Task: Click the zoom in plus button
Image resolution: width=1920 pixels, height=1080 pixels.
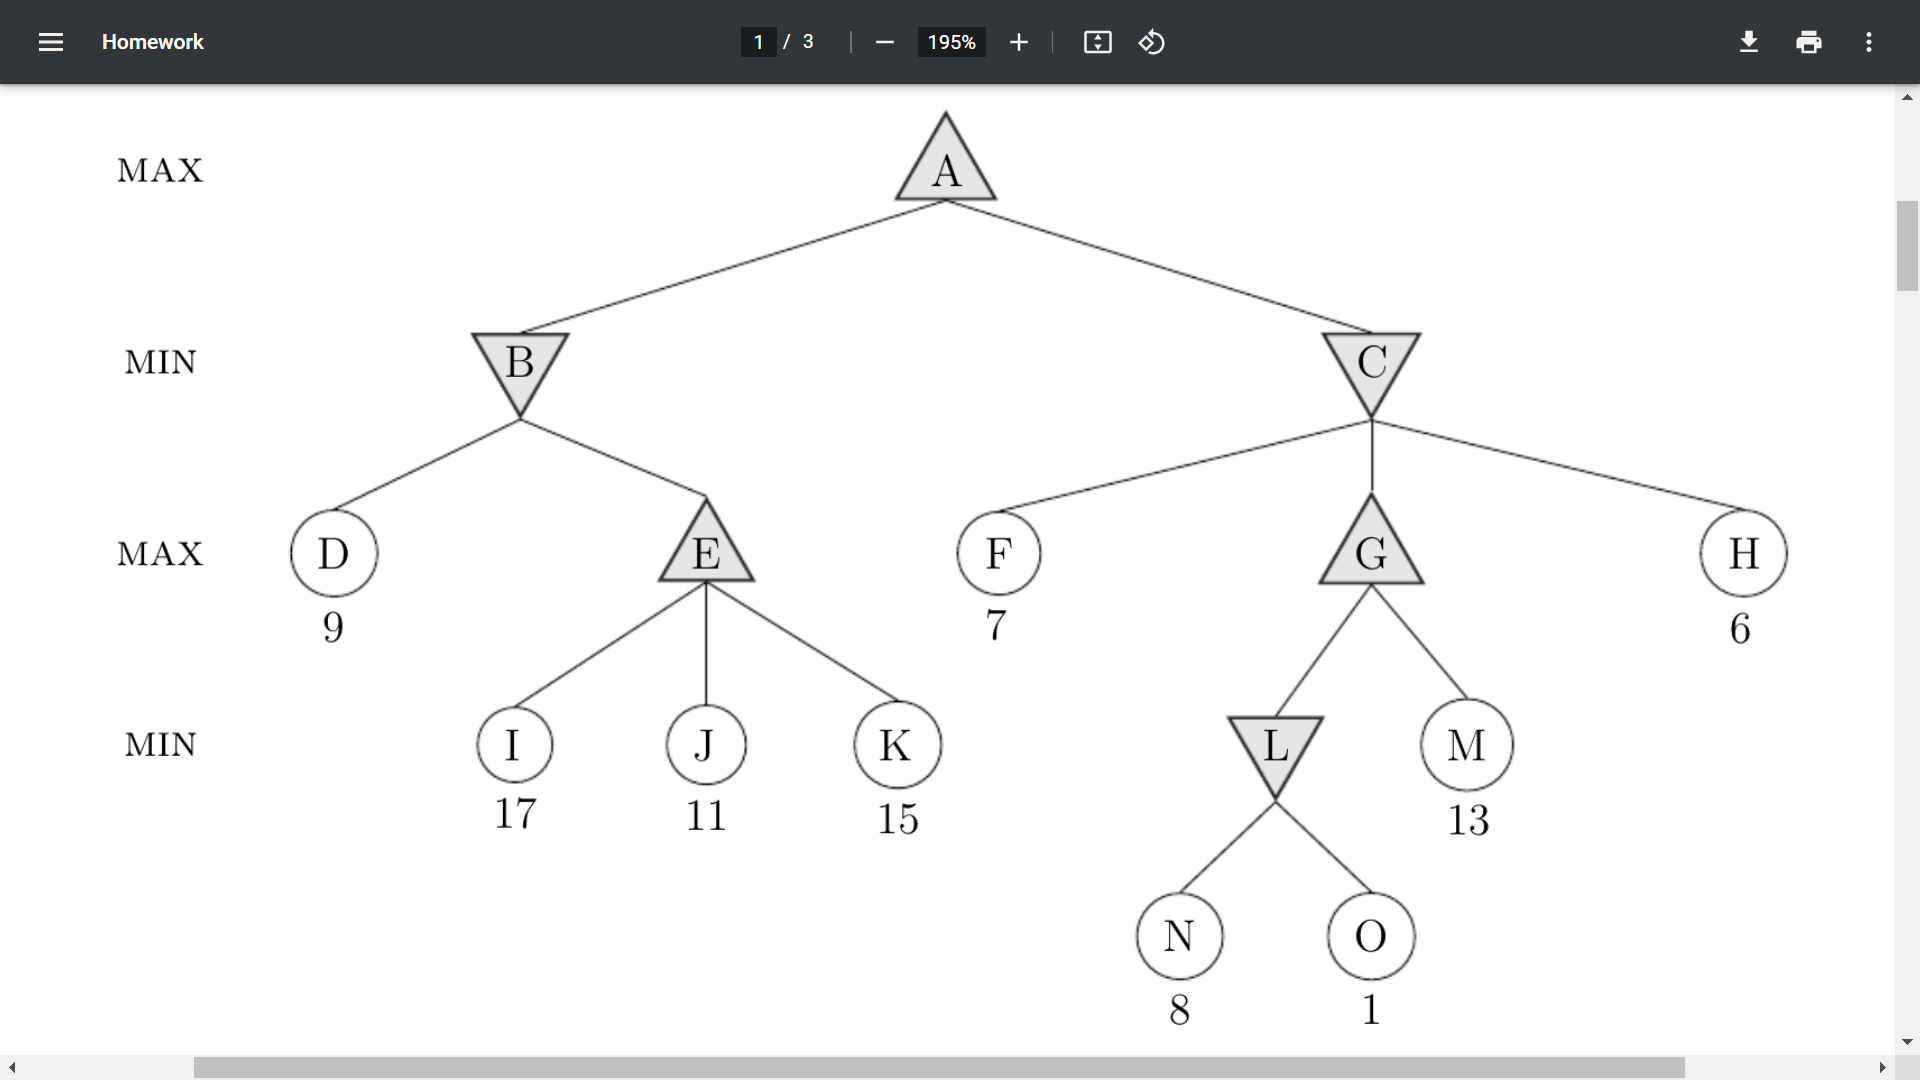Action: click(x=1018, y=42)
